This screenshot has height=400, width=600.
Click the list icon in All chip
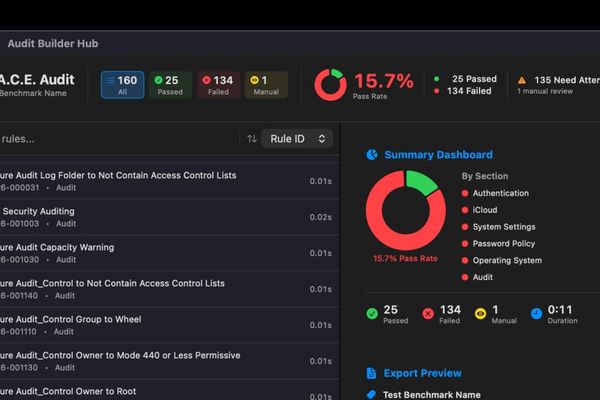click(110, 80)
